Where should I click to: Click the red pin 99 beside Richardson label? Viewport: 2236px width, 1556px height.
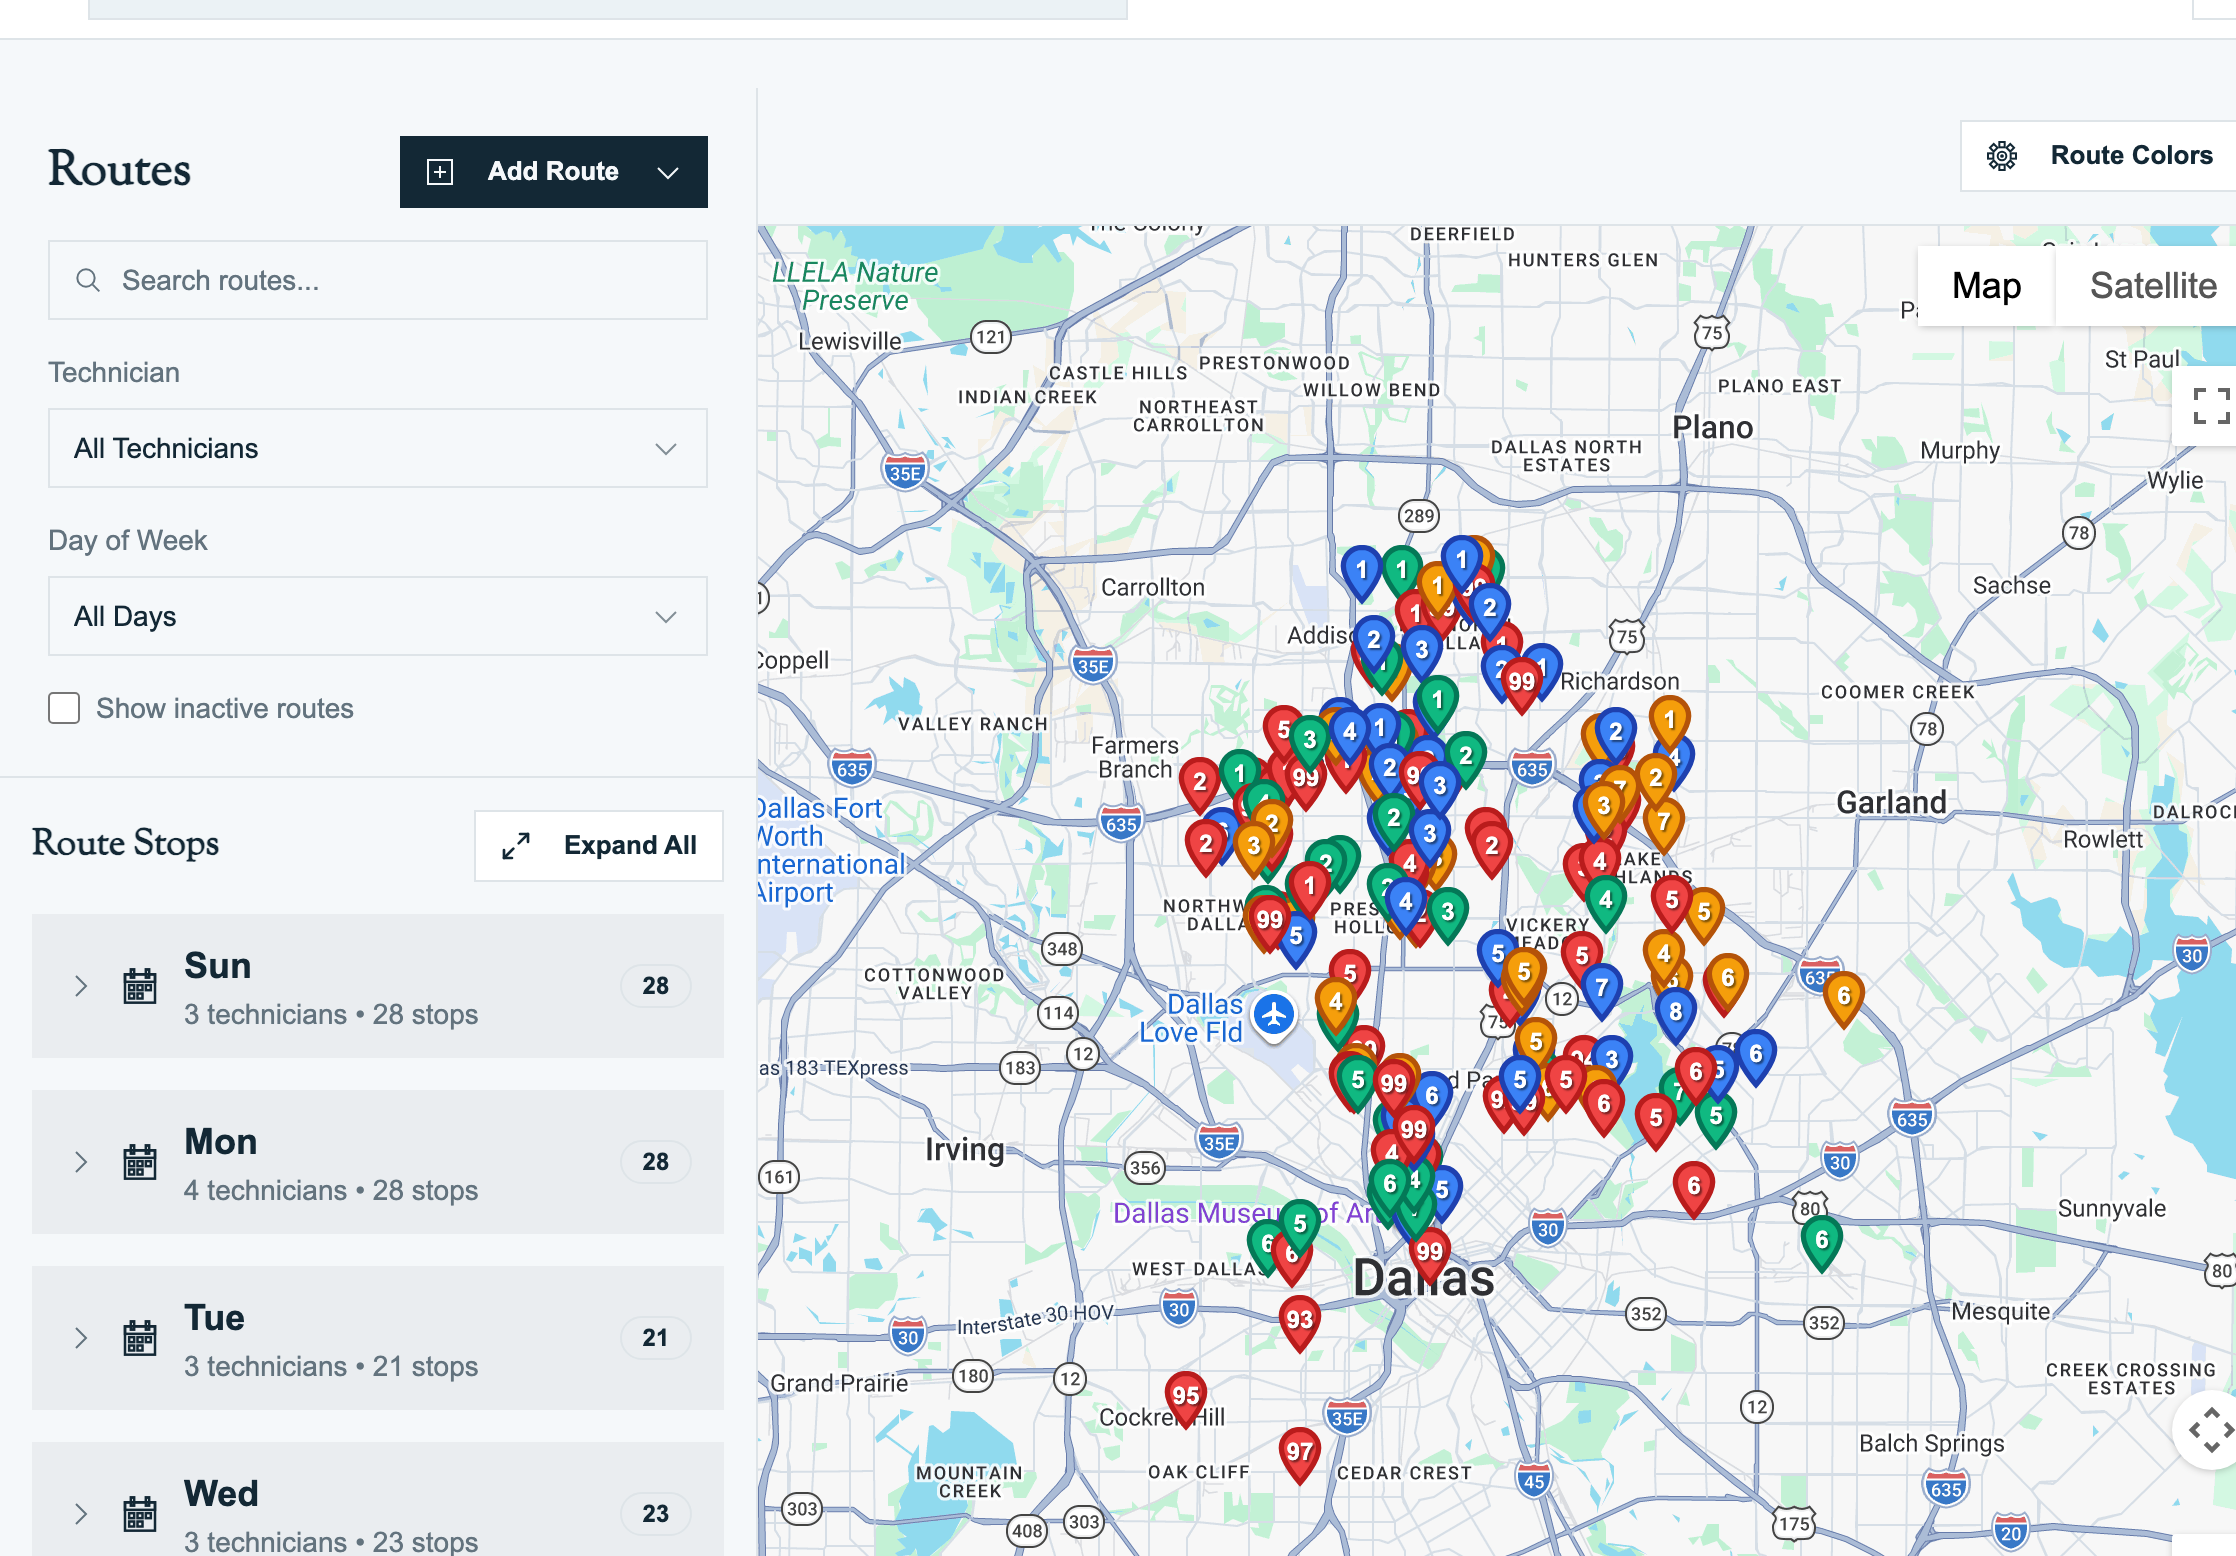(1521, 686)
